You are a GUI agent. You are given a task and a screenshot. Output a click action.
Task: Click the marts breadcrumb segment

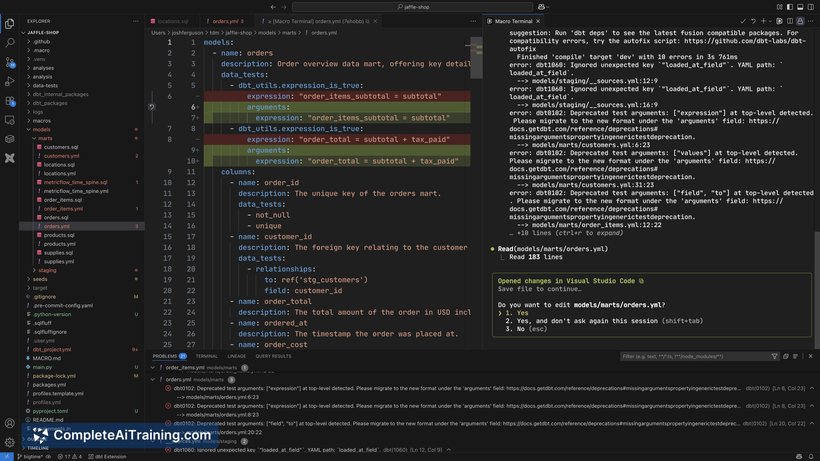pyautogui.click(x=289, y=32)
